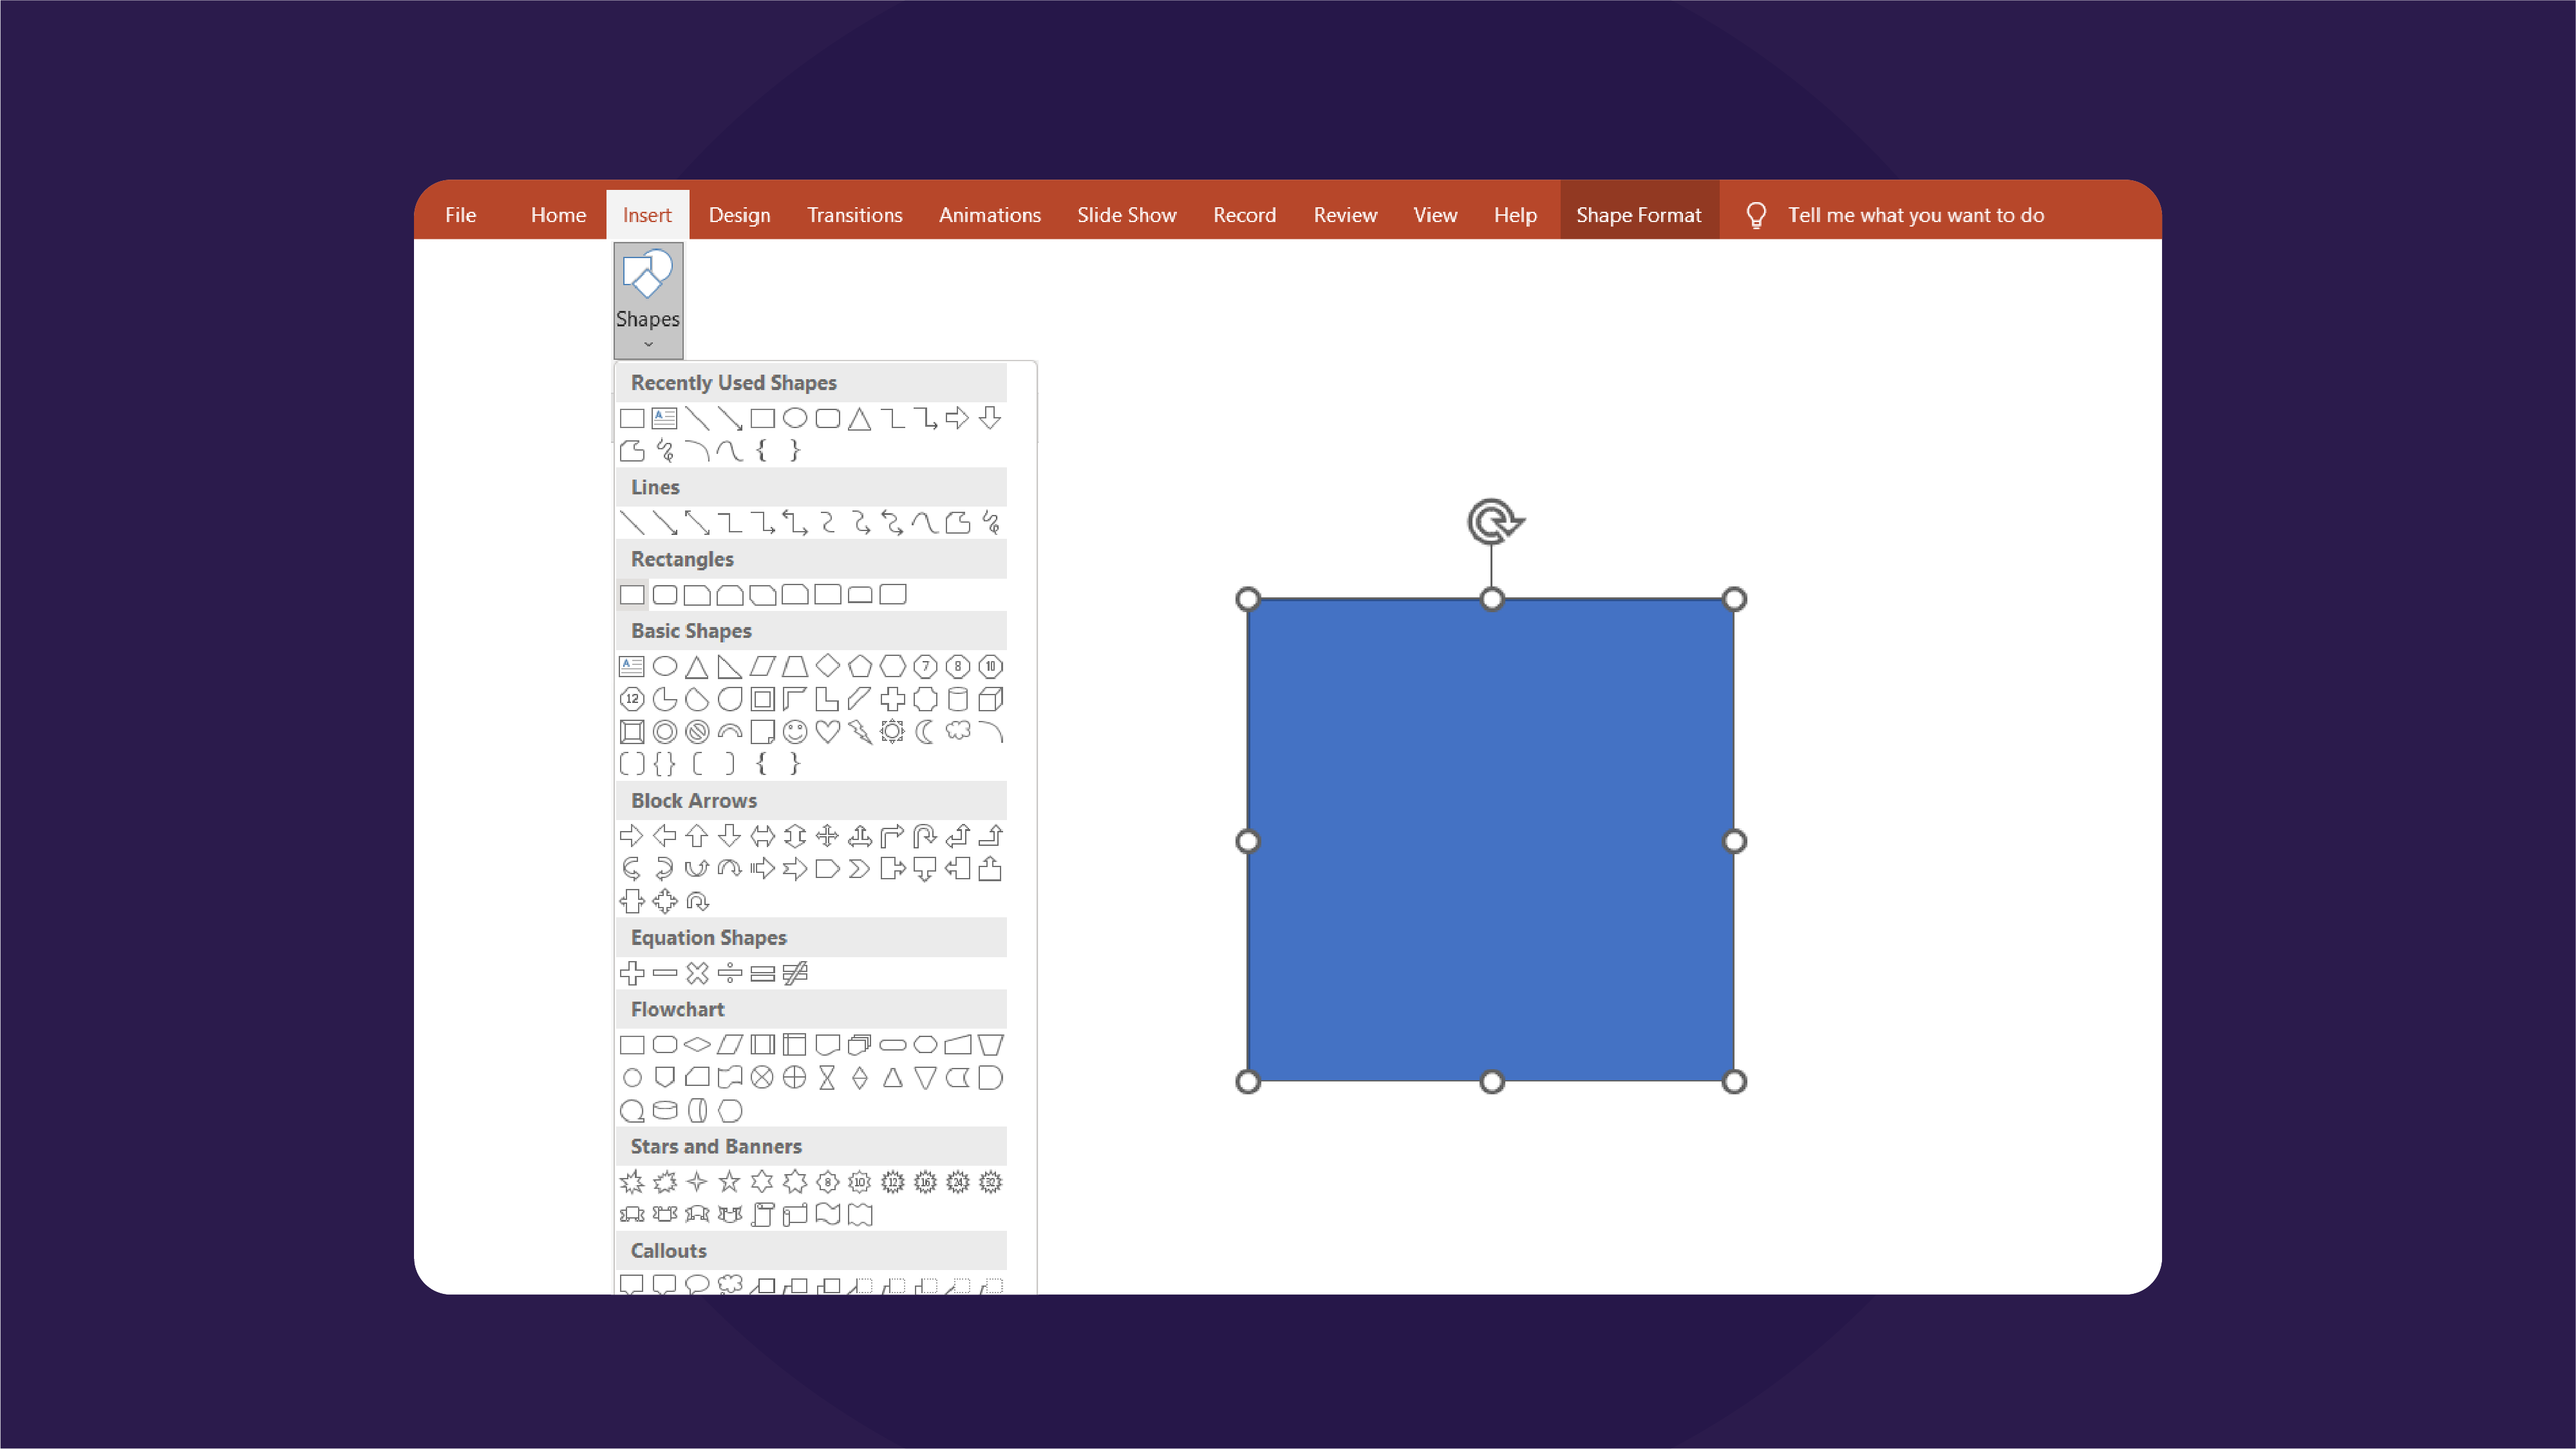2576x1449 pixels.
Task: Click Tell me what you want to do
Action: [x=1916, y=214]
